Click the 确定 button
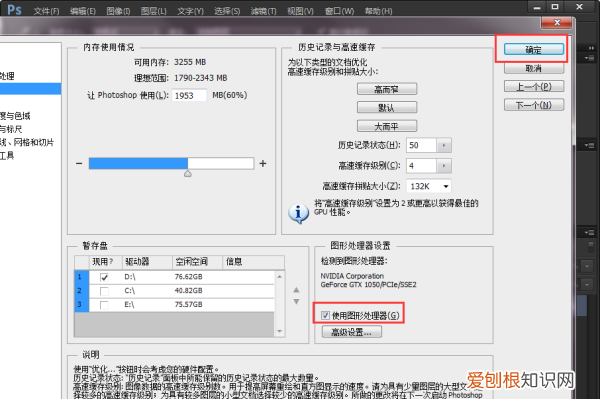The image size is (600, 399). coord(534,49)
